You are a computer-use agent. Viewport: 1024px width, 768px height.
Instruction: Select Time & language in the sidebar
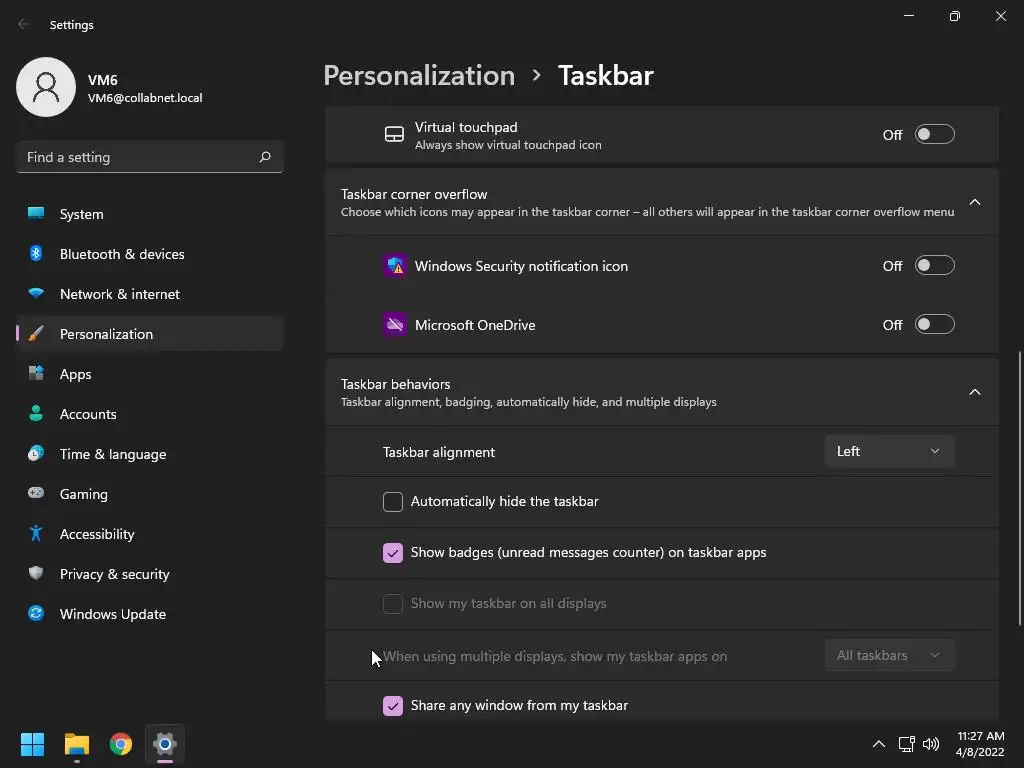pos(112,454)
